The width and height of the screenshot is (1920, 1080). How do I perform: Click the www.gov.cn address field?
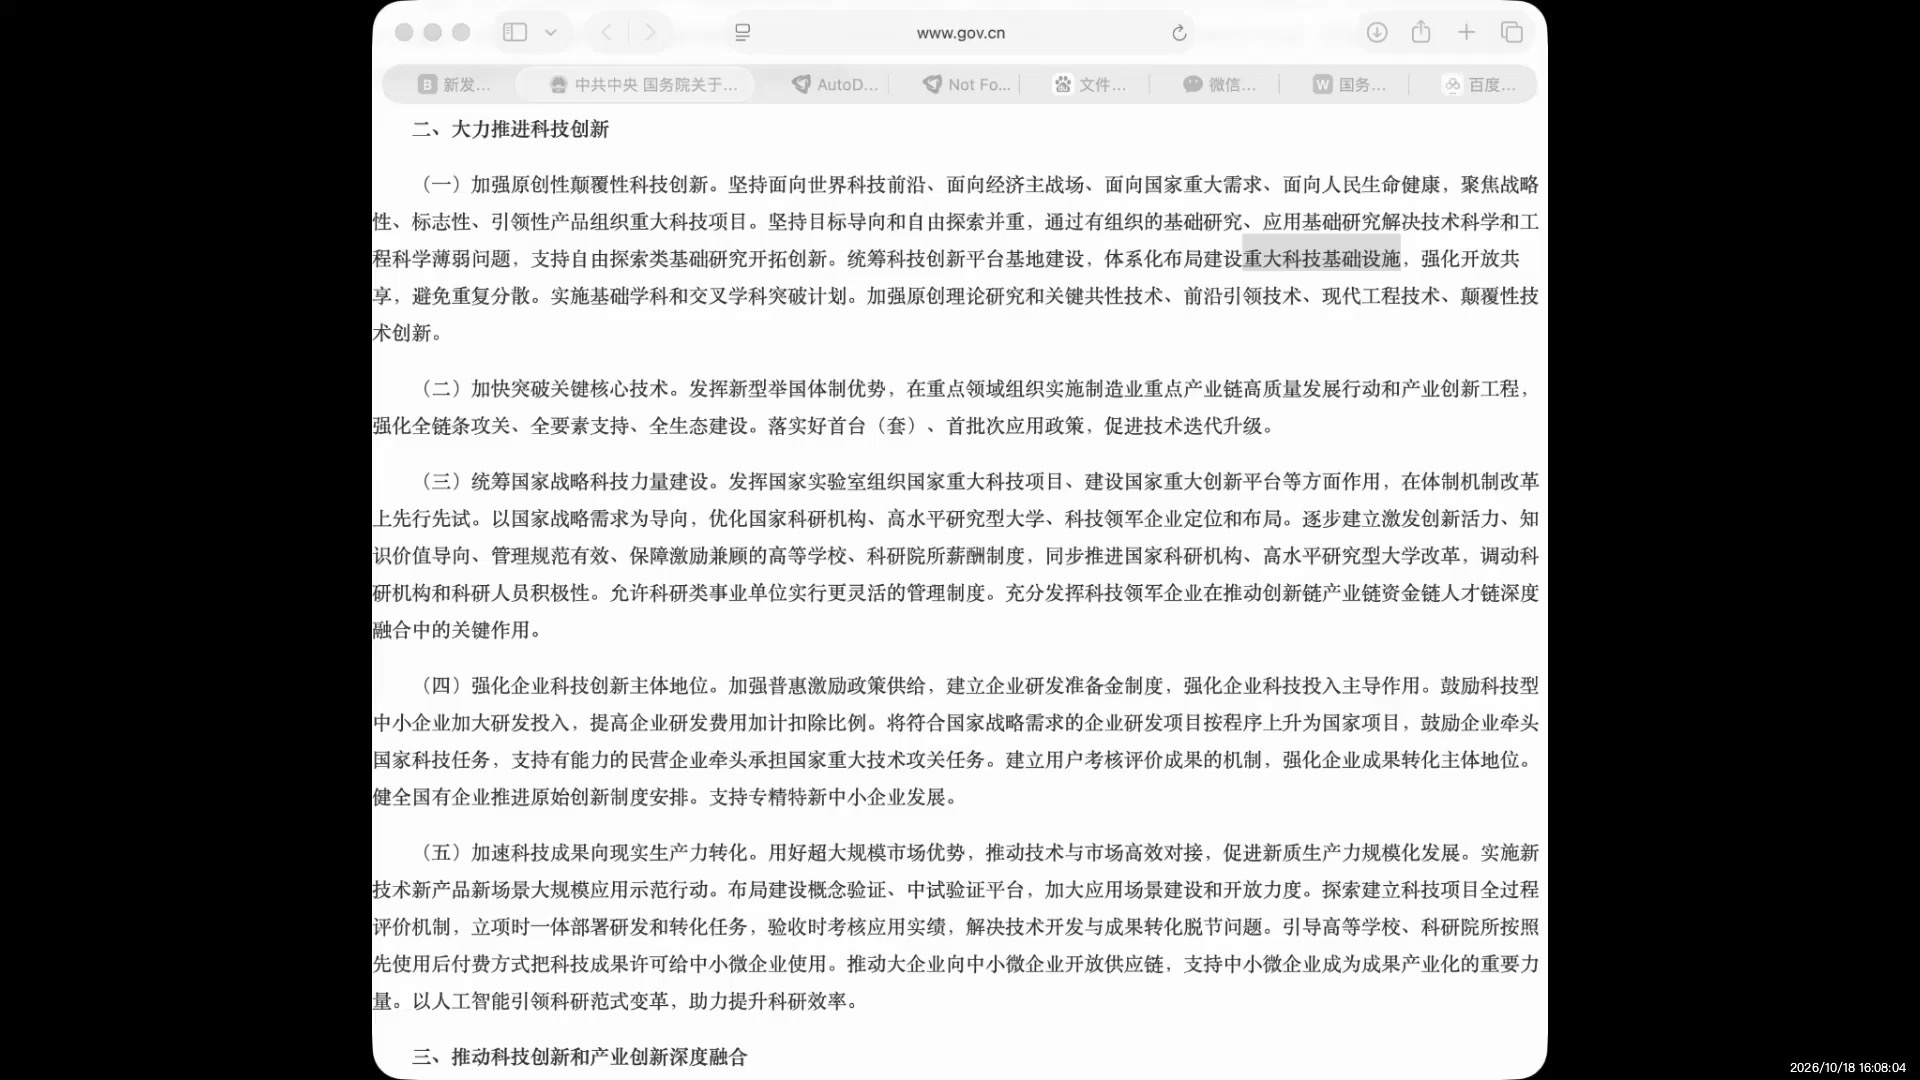click(x=960, y=32)
